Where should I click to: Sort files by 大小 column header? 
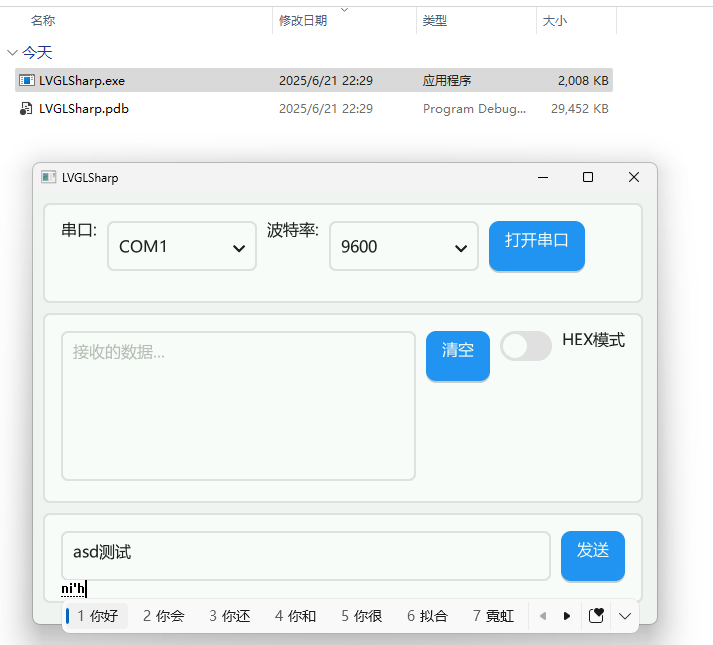[x=554, y=20]
